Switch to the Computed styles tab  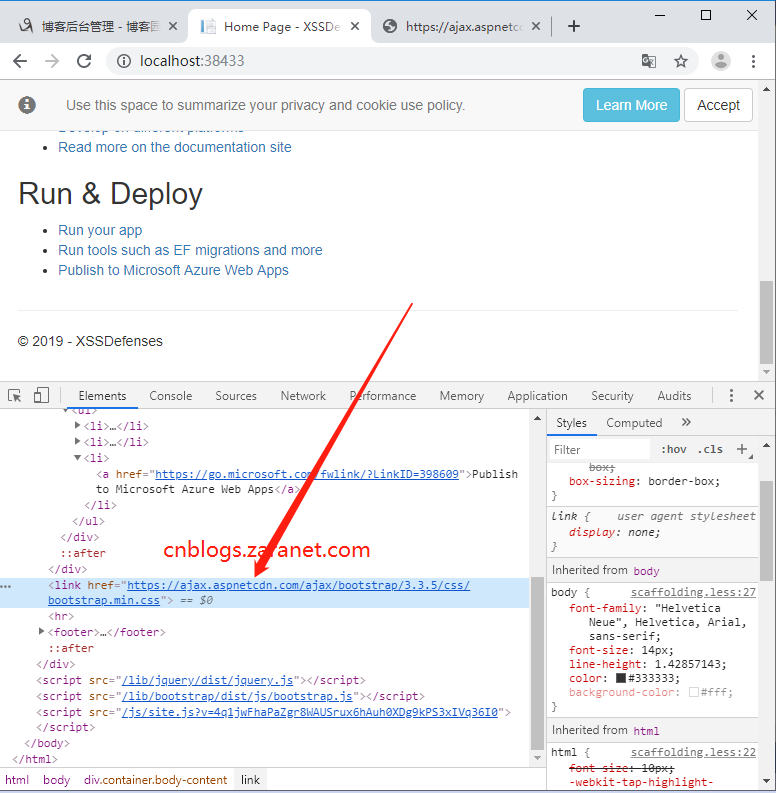[634, 423]
